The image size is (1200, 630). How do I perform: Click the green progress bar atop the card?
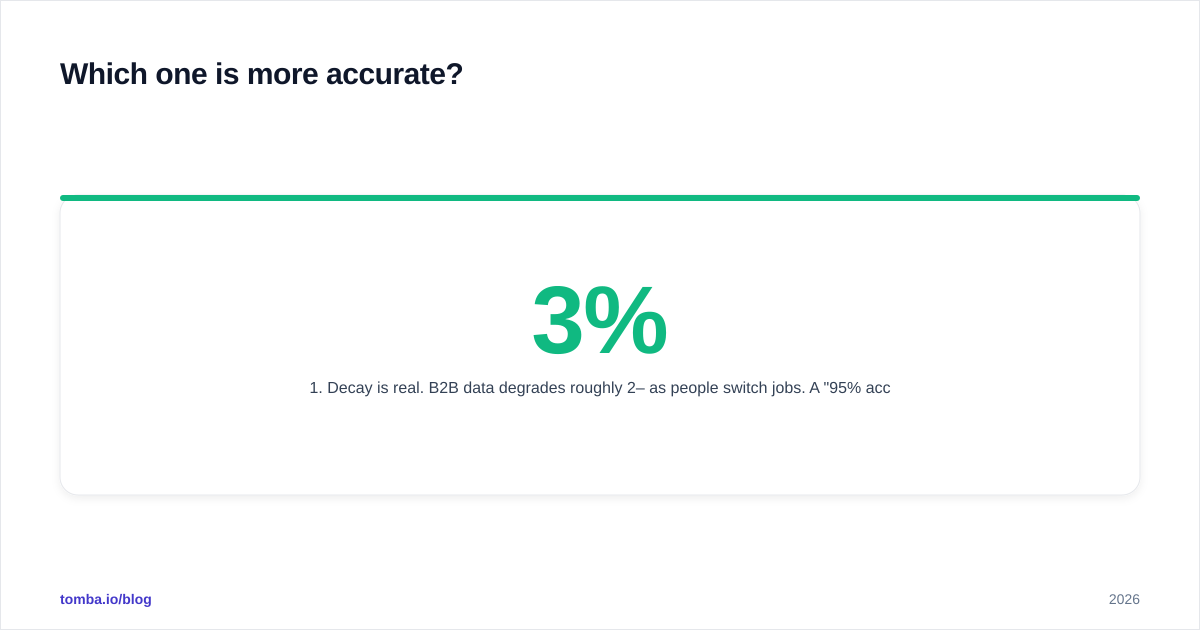[x=600, y=198]
